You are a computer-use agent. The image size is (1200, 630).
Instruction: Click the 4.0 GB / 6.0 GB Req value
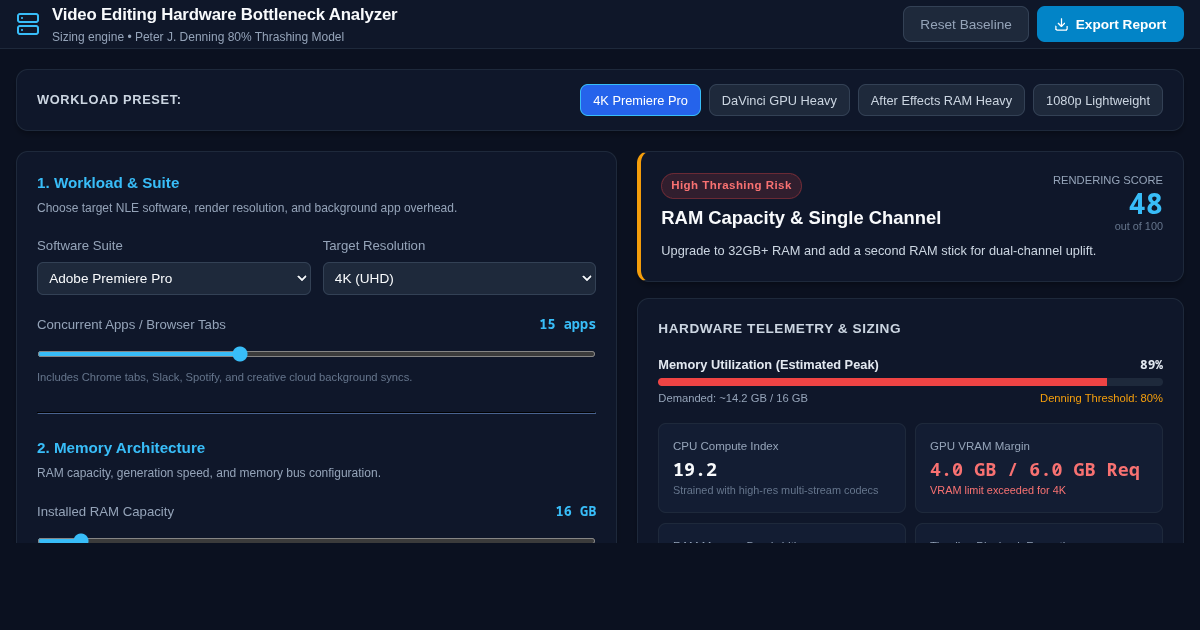(x=1035, y=469)
